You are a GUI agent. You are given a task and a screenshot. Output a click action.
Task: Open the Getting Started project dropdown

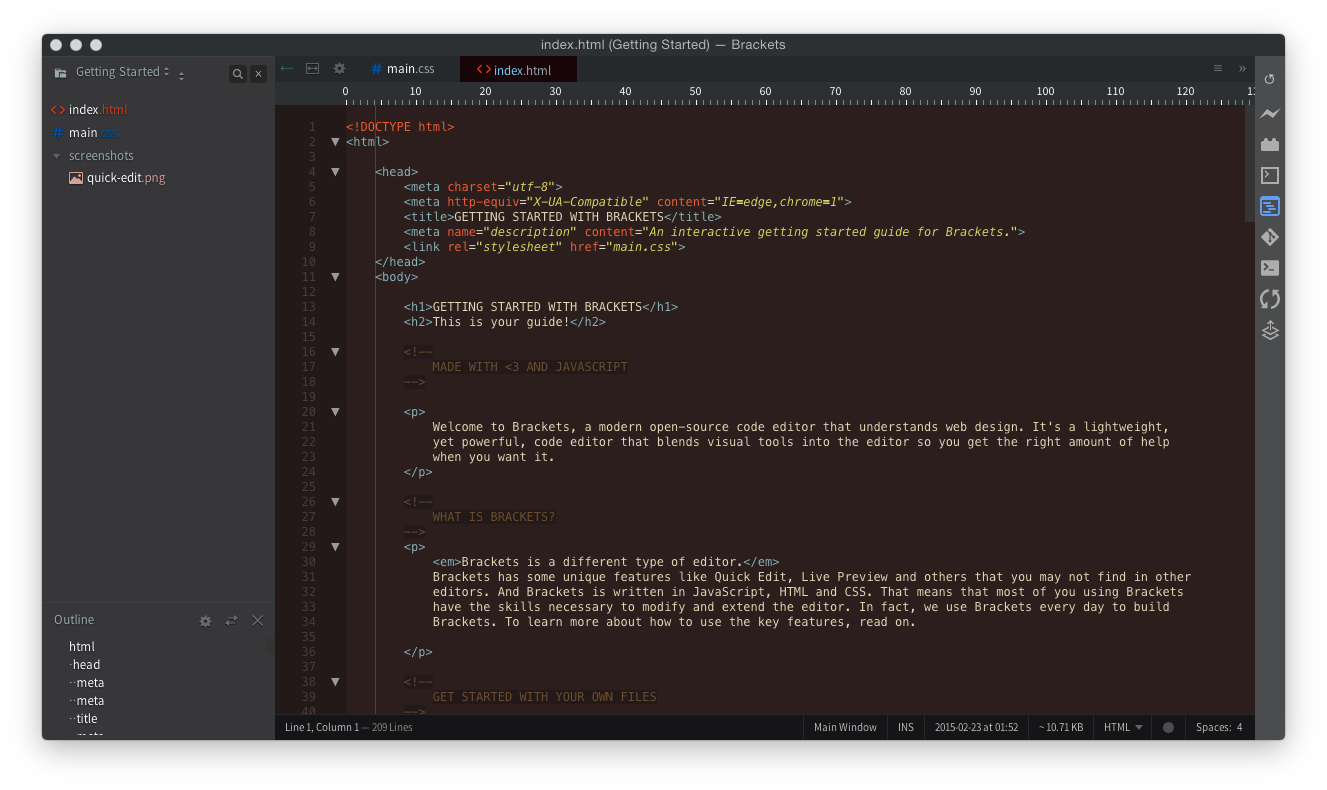click(x=123, y=72)
